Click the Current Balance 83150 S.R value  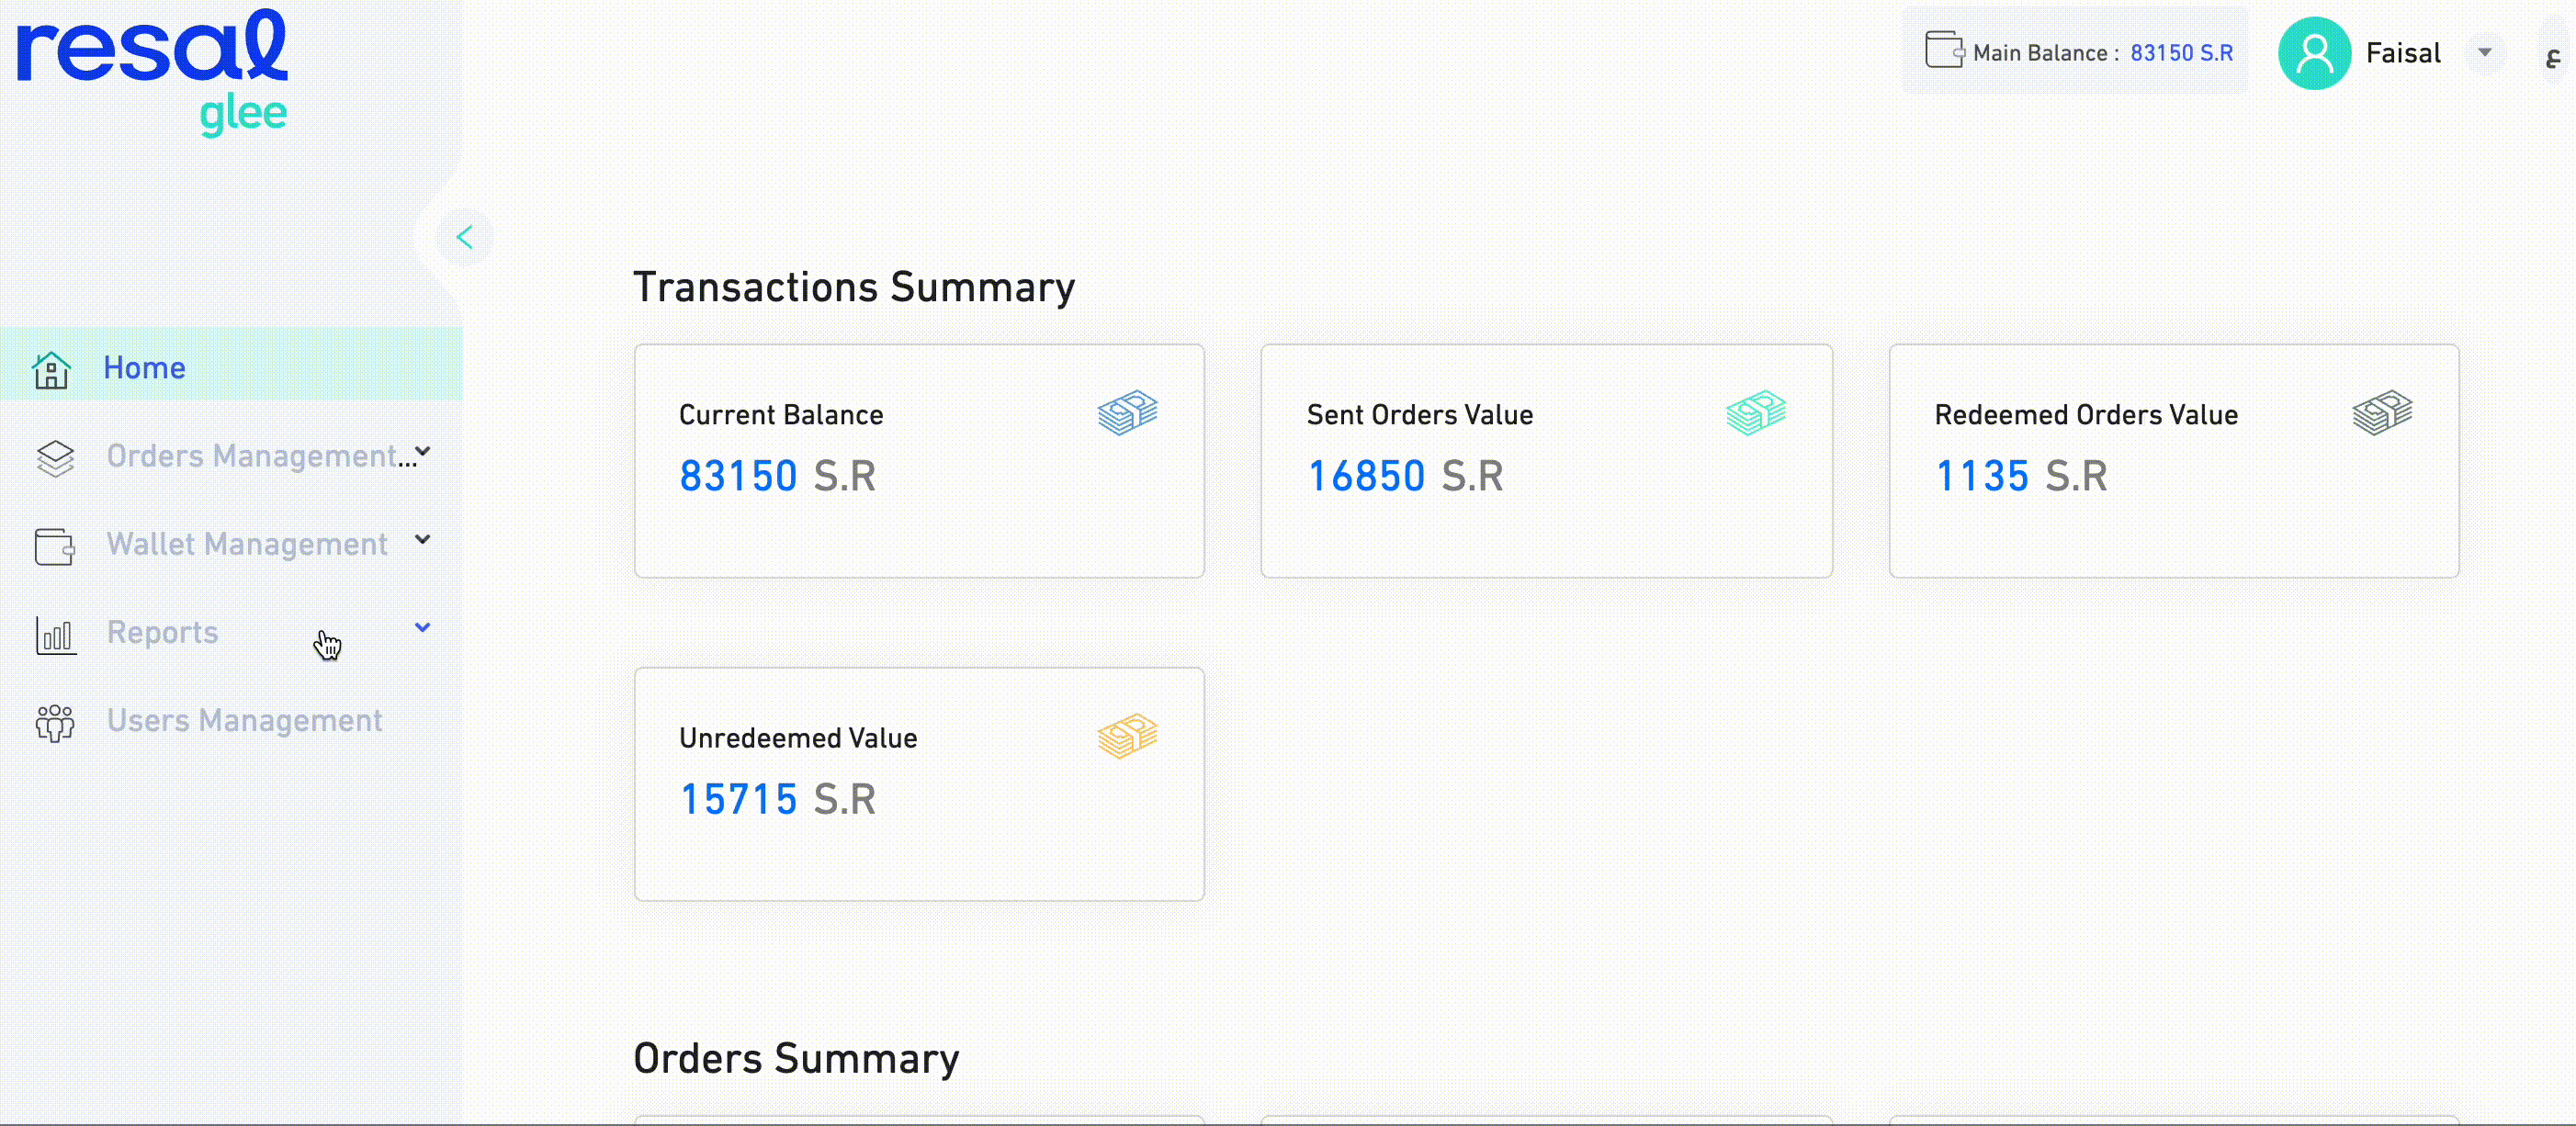coord(777,476)
